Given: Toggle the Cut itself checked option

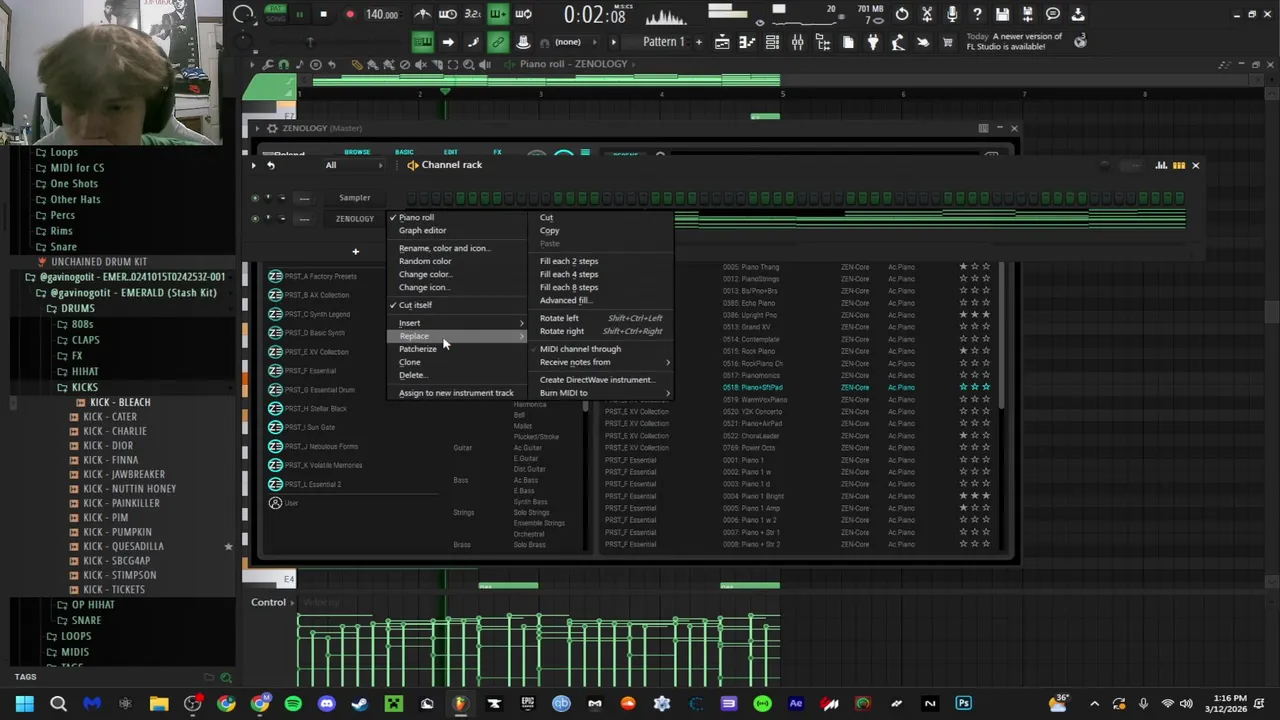Looking at the screenshot, I should click(x=415, y=305).
